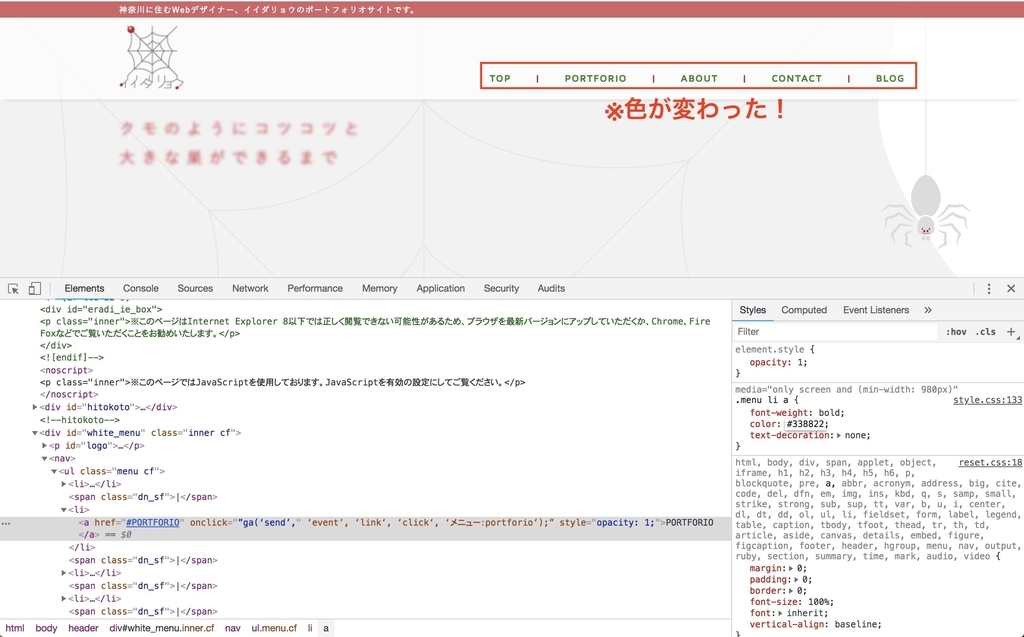Viewport: 1024px width, 637px height.
Task: Select body in breadcrumb bar
Action: (x=46, y=628)
